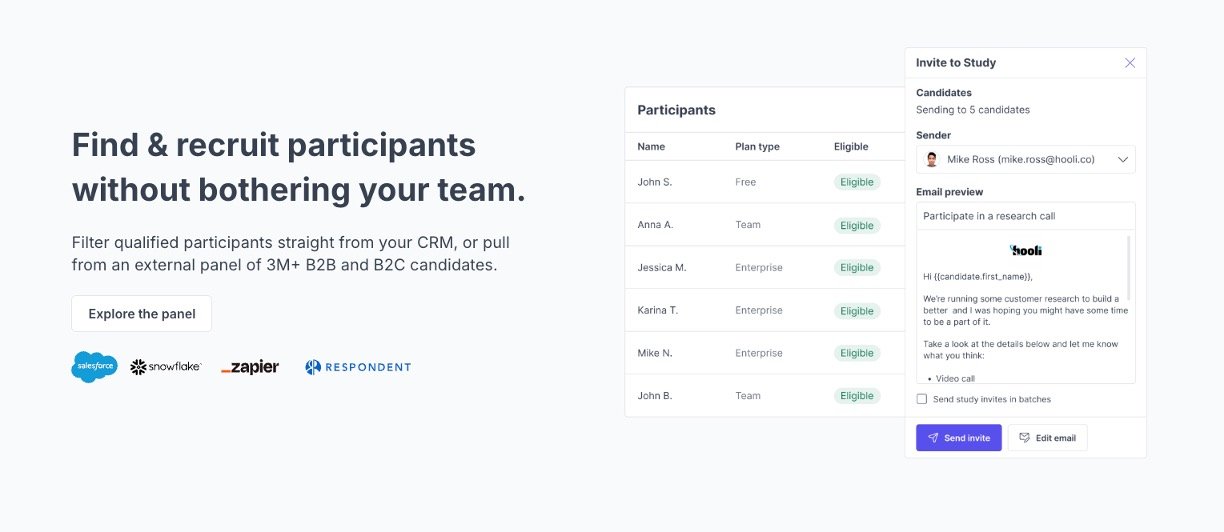Enable Send study invites in batches
1224x532 pixels.
point(922,399)
